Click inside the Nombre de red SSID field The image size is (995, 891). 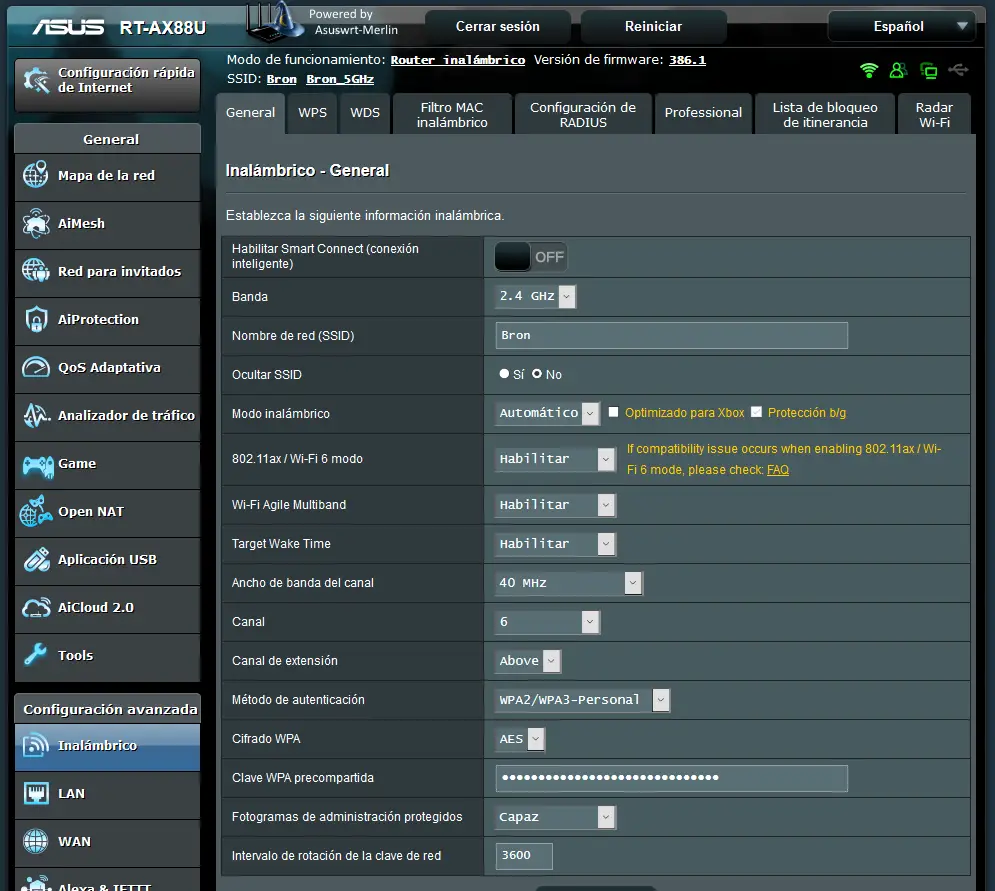(671, 335)
